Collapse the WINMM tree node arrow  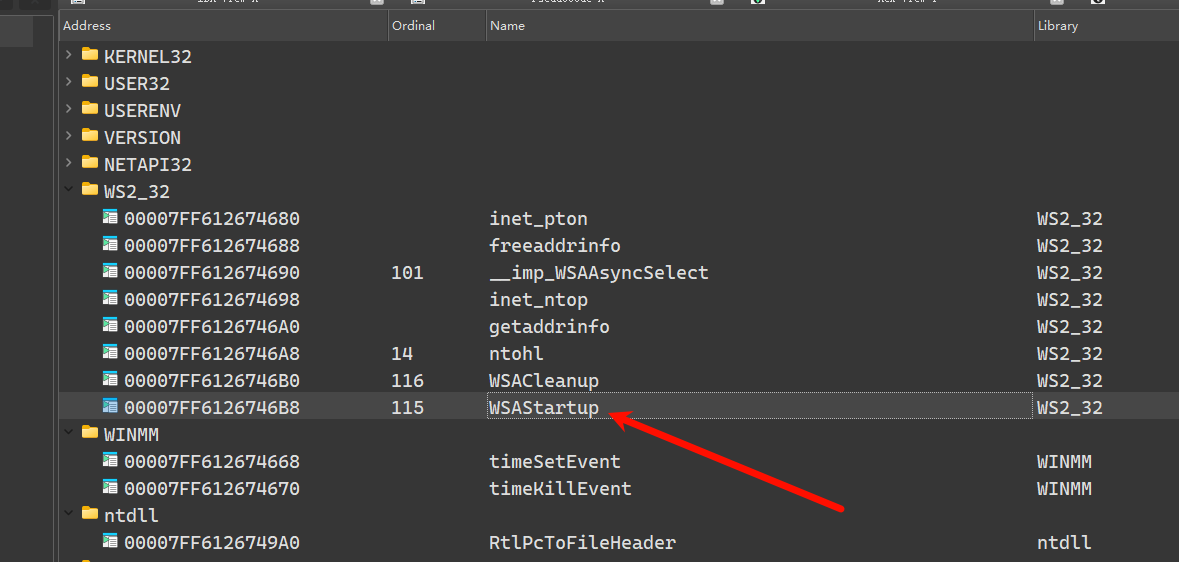pyautogui.click(x=69, y=434)
